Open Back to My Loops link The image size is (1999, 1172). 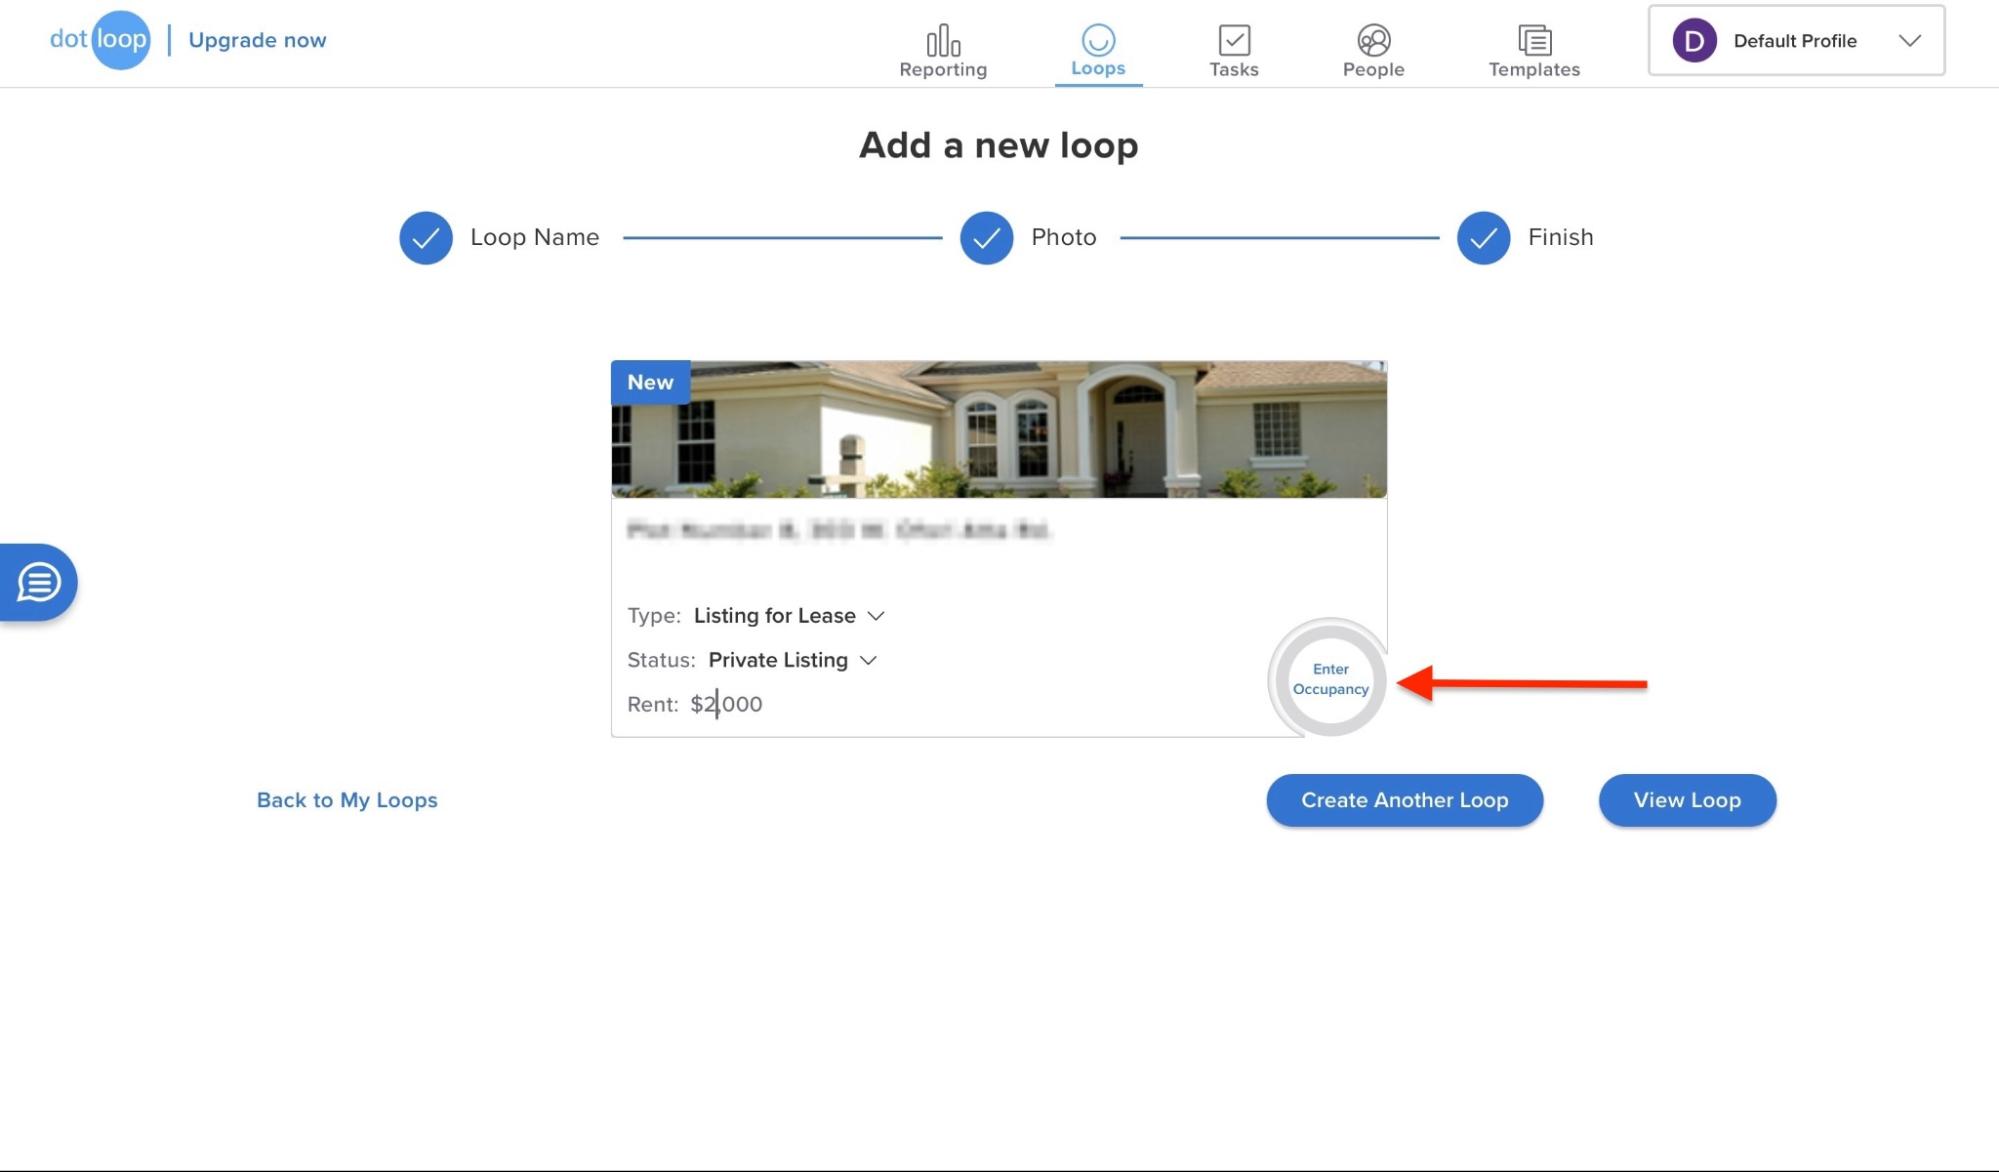coord(347,800)
